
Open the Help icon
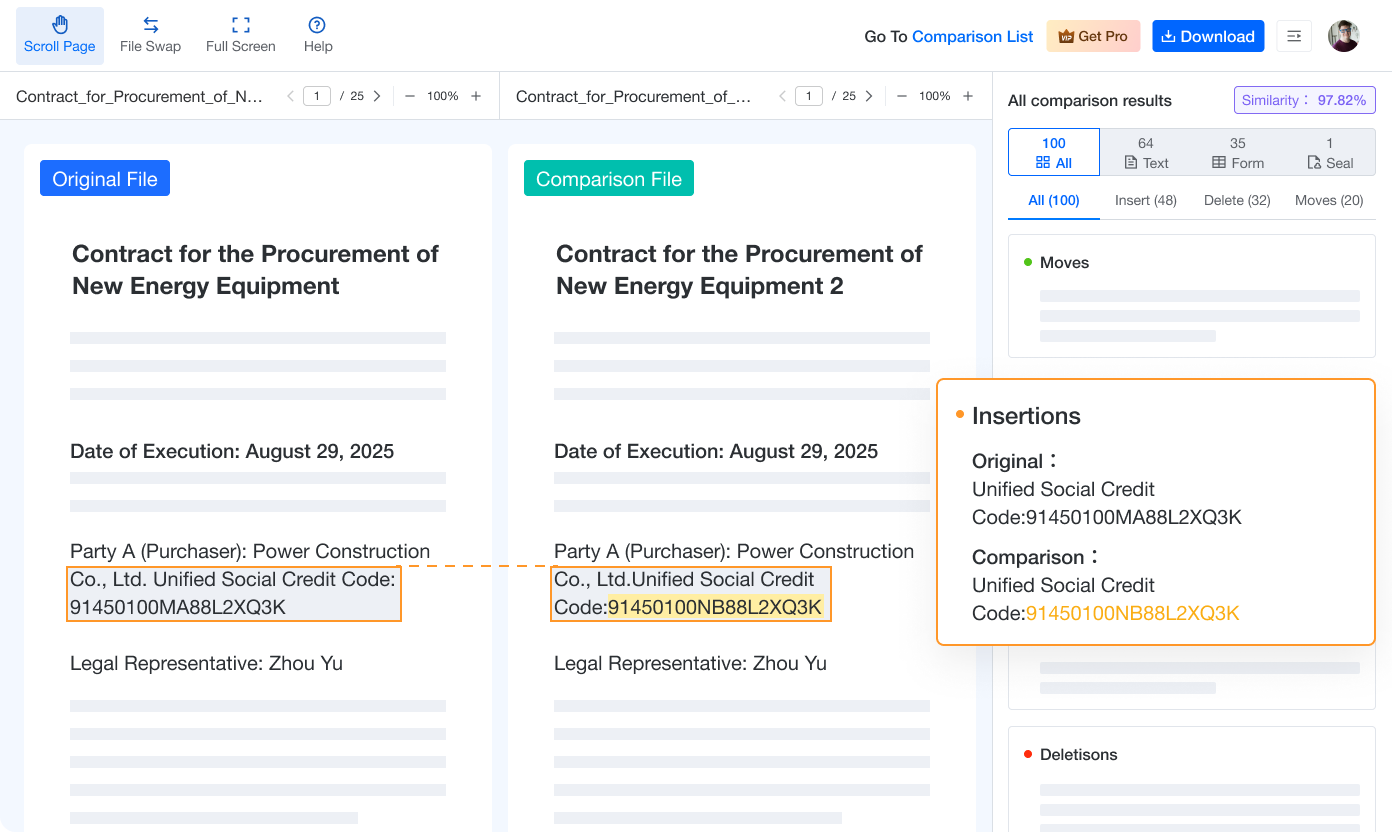point(317,25)
